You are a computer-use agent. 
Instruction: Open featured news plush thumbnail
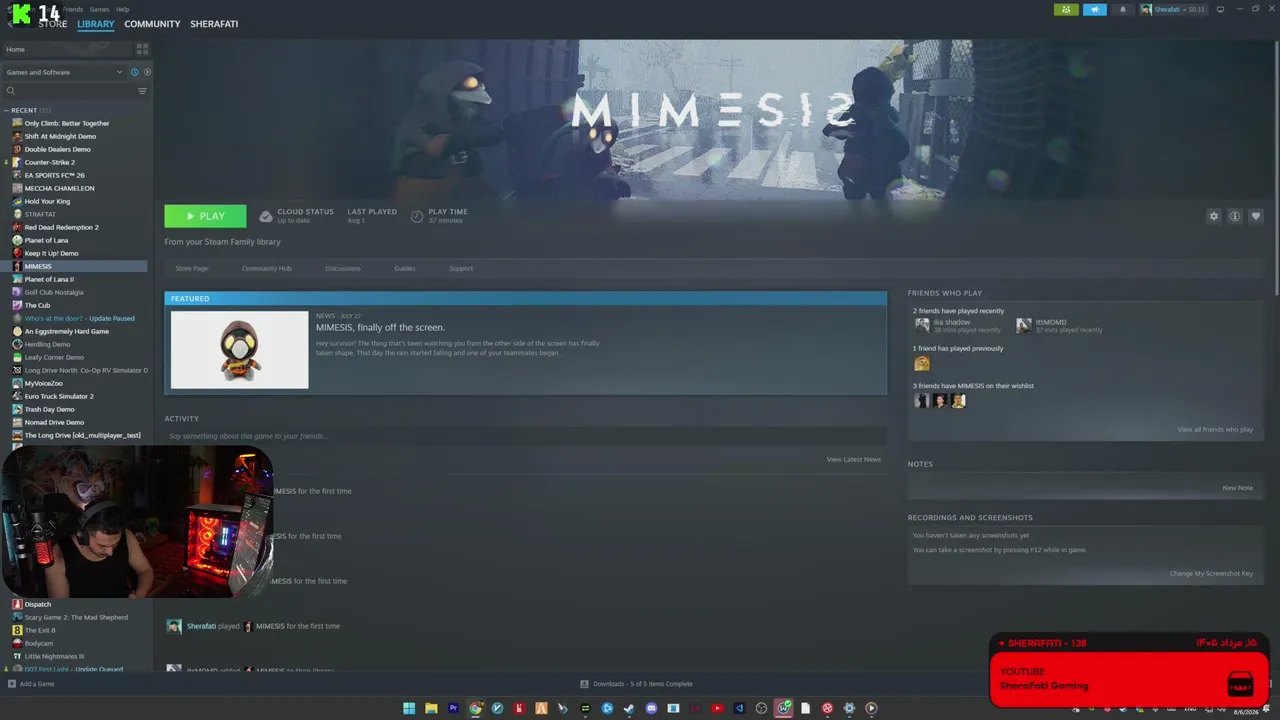click(240, 350)
